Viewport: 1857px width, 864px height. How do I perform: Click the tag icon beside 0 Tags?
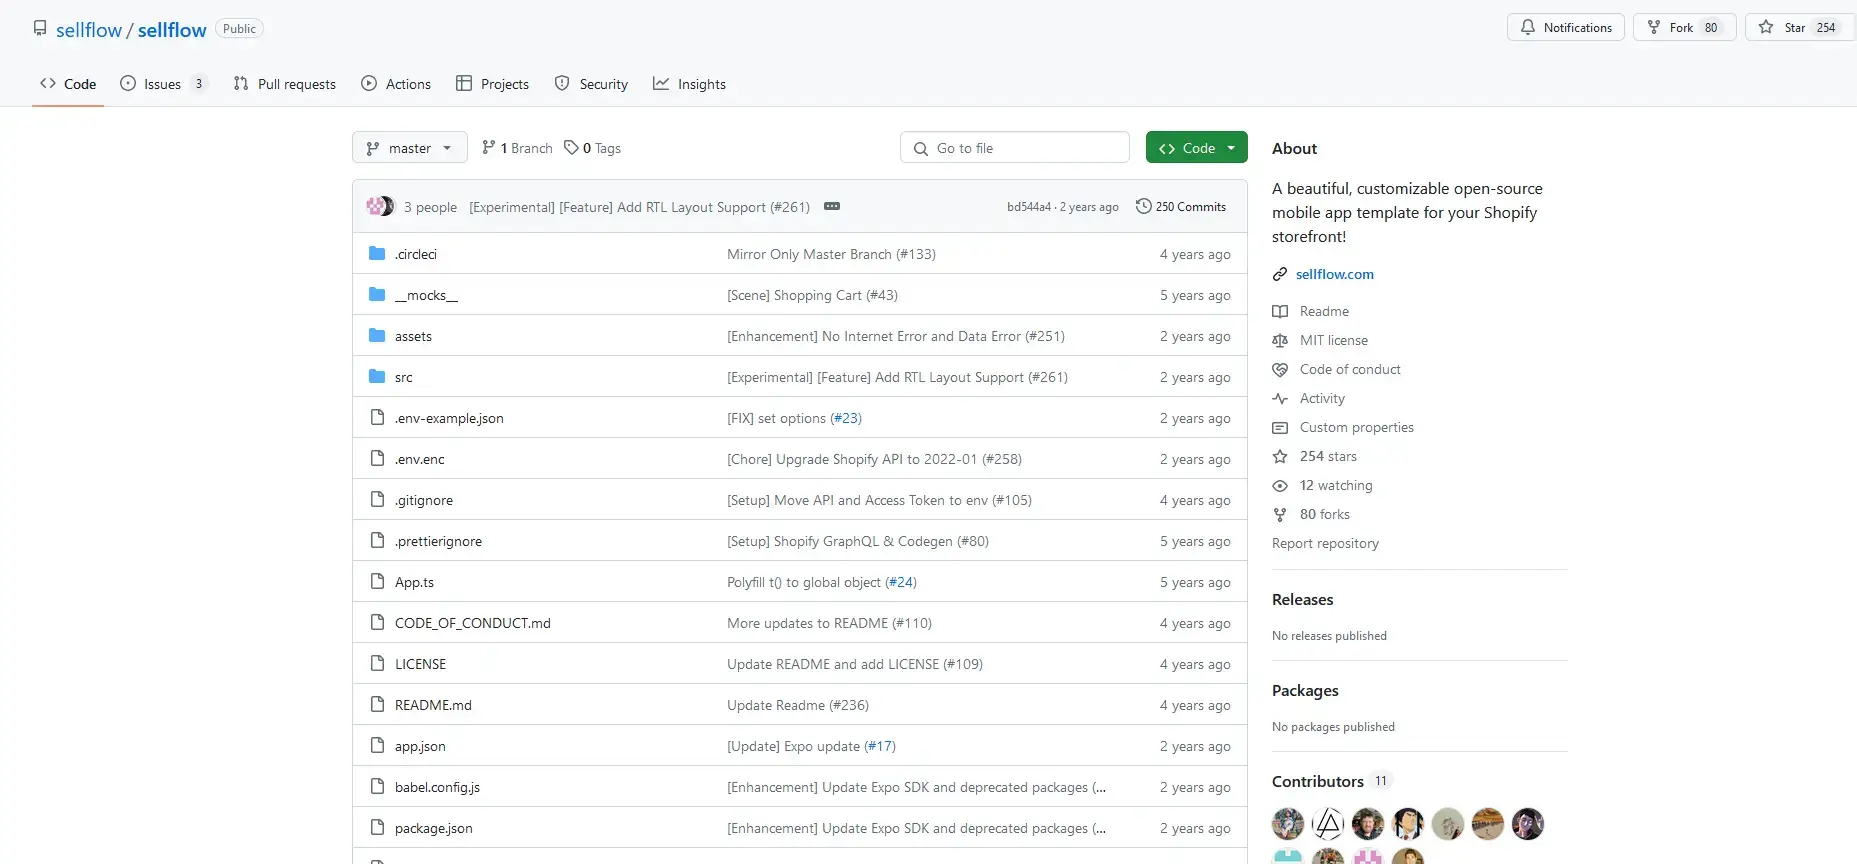pyautogui.click(x=571, y=148)
